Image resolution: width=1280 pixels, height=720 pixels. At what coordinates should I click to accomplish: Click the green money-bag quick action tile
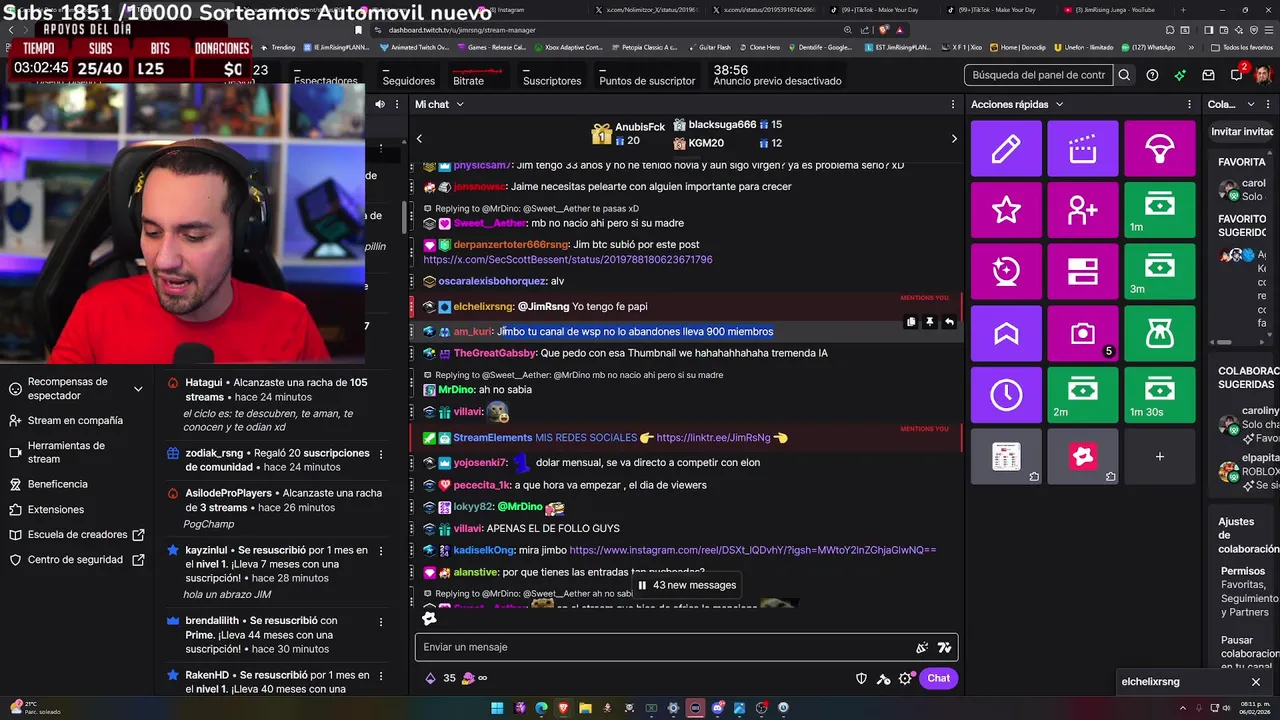1159,333
